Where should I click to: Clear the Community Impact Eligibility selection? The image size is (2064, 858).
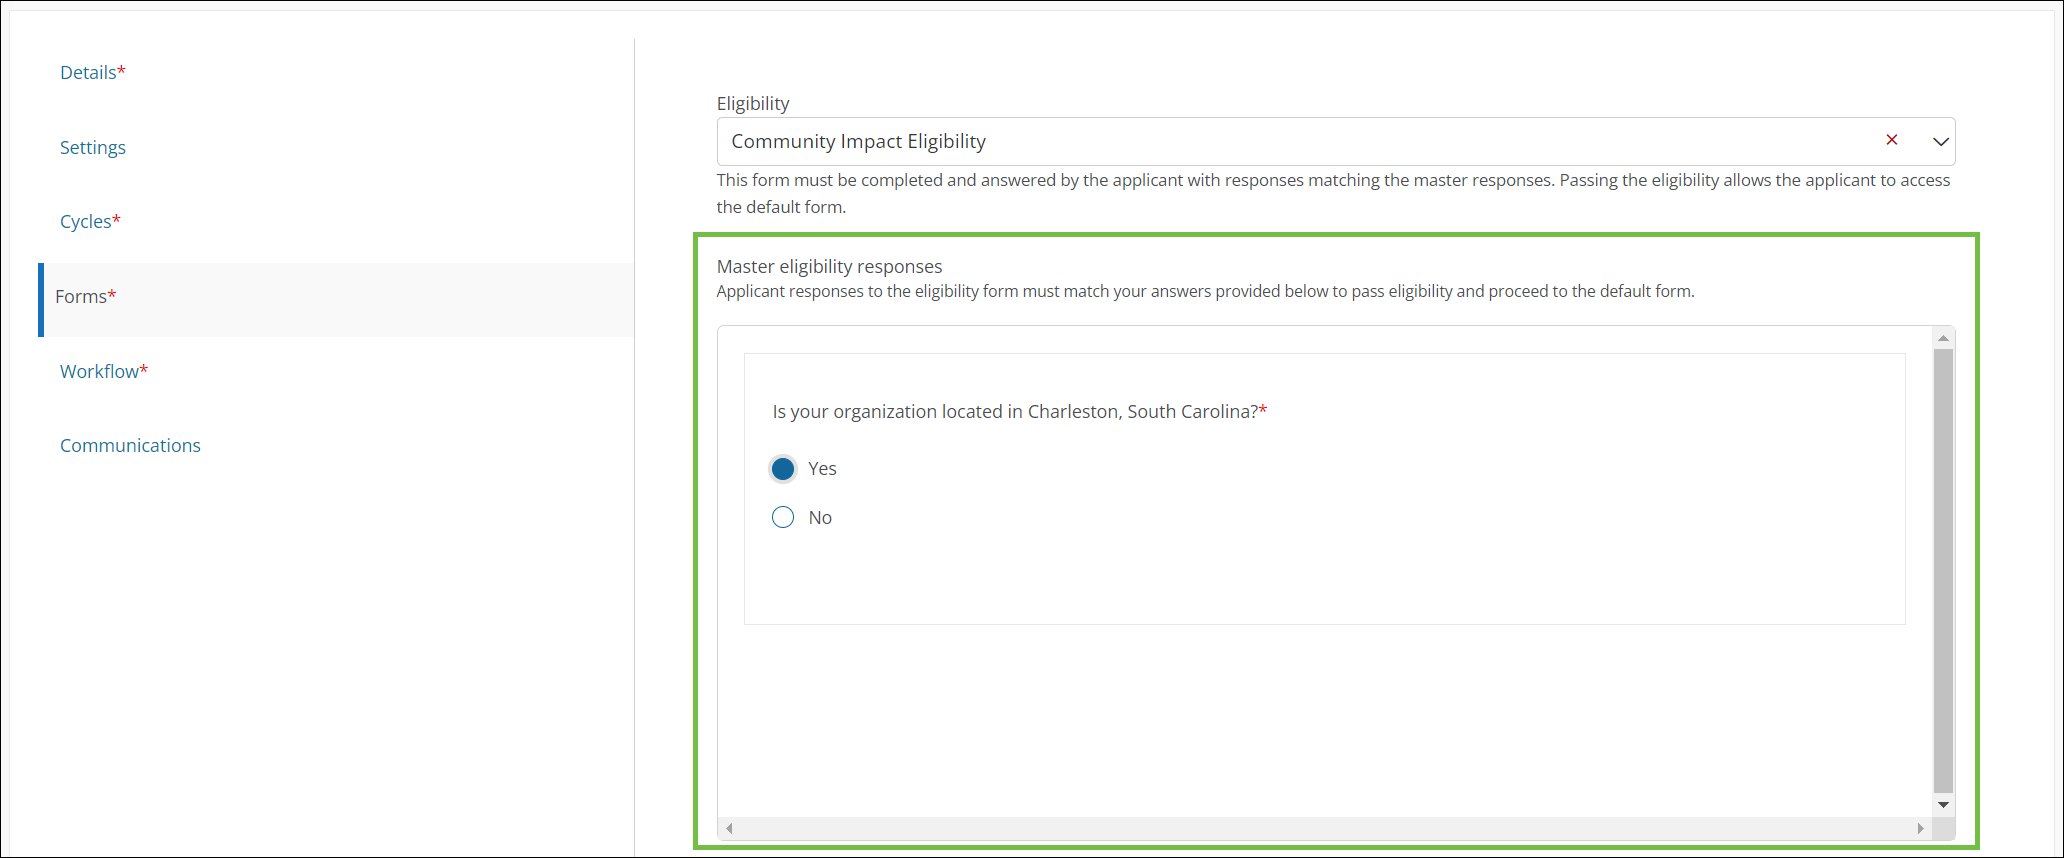(1892, 140)
